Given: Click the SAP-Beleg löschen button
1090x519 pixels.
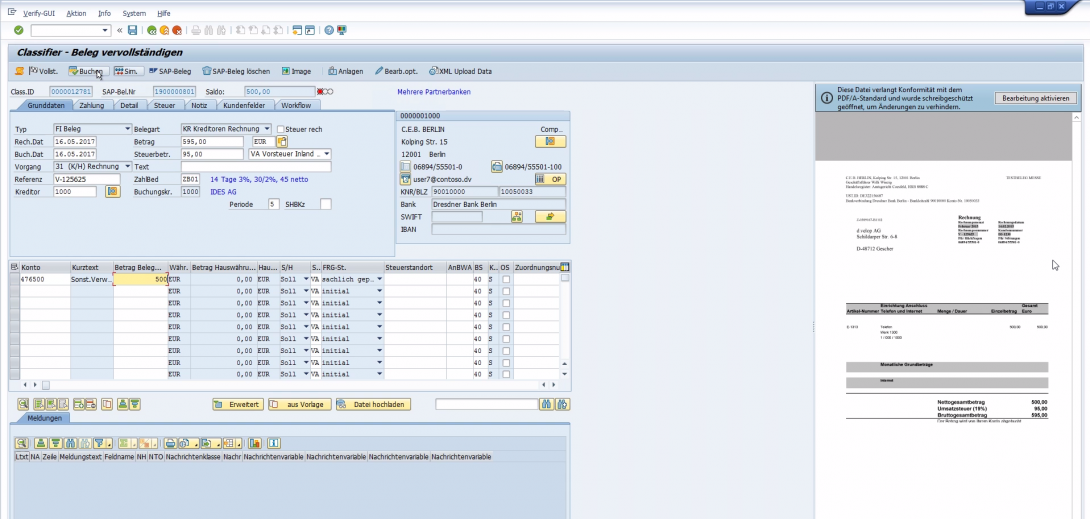Looking at the screenshot, I should [x=236, y=71].
